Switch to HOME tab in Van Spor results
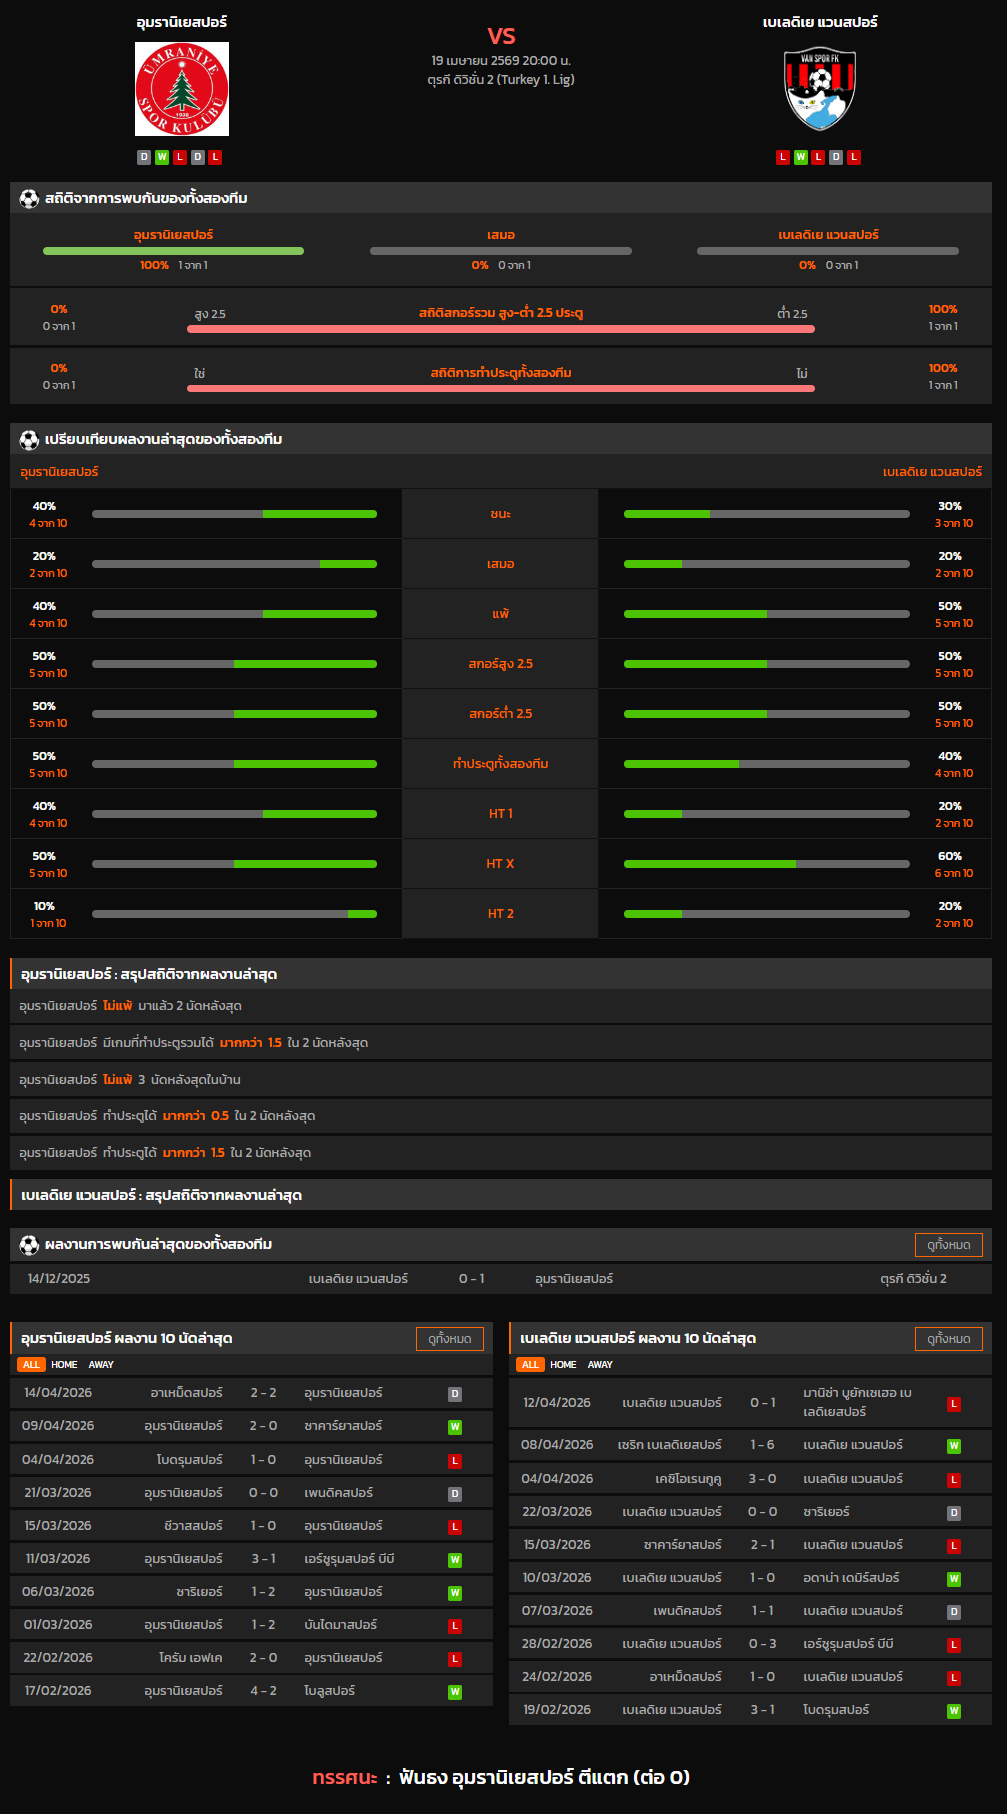Screen dimensions: 1007x1814 (x=563, y=1364)
